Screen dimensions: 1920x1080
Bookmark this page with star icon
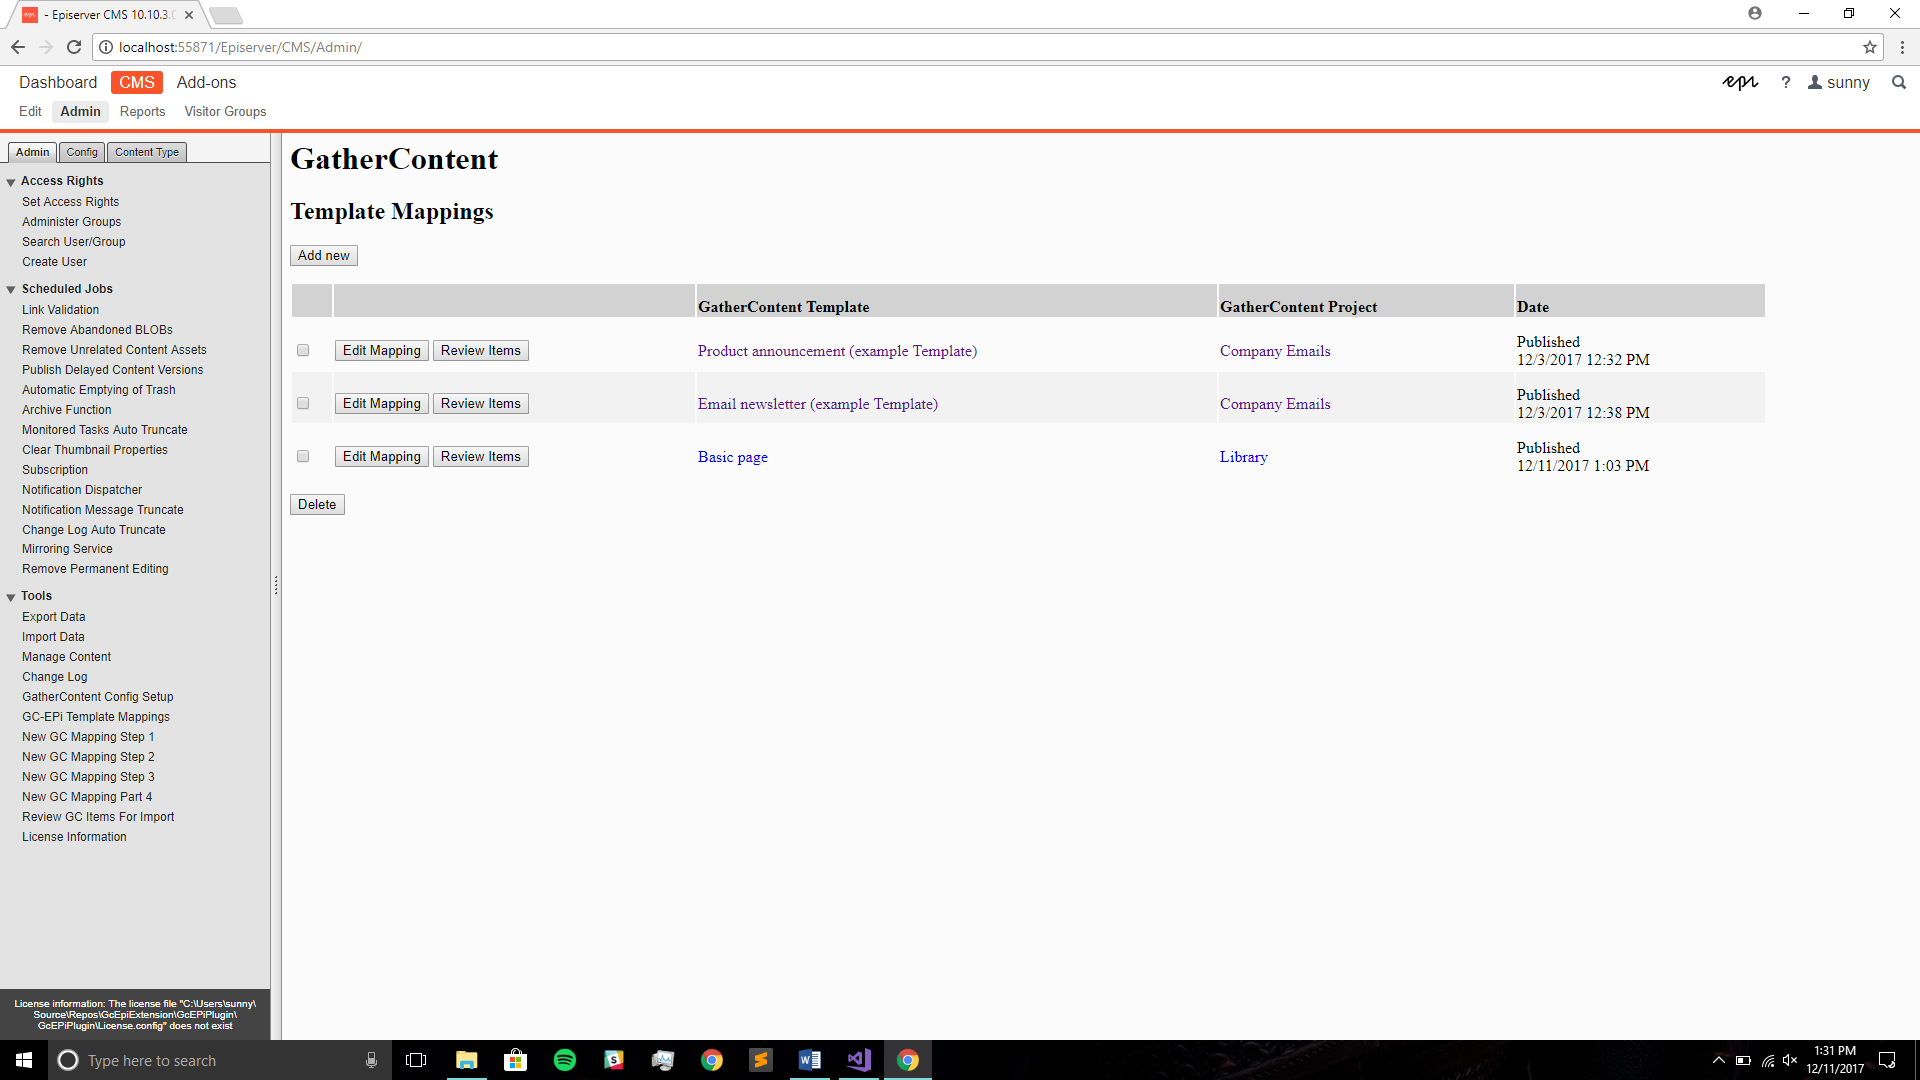click(x=1869, y=47)
